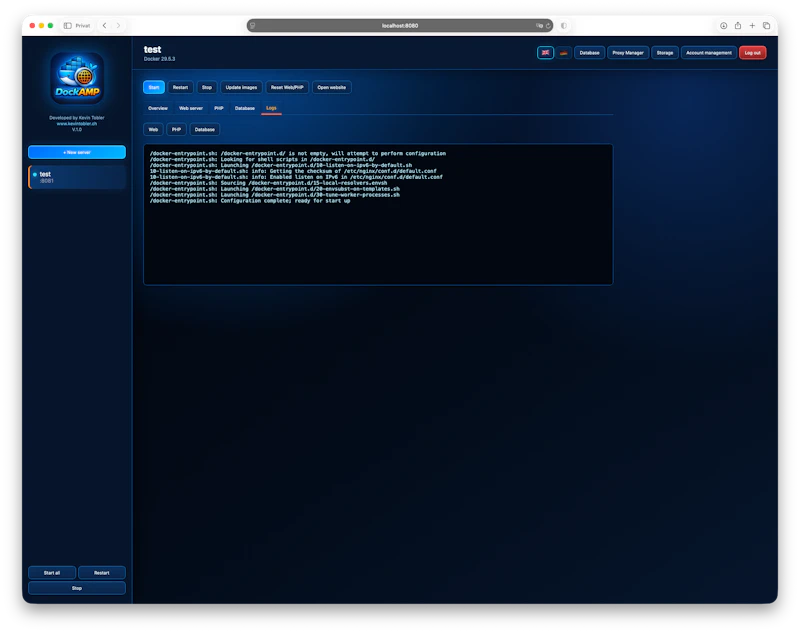Click the page icon left of the URL

253,26
